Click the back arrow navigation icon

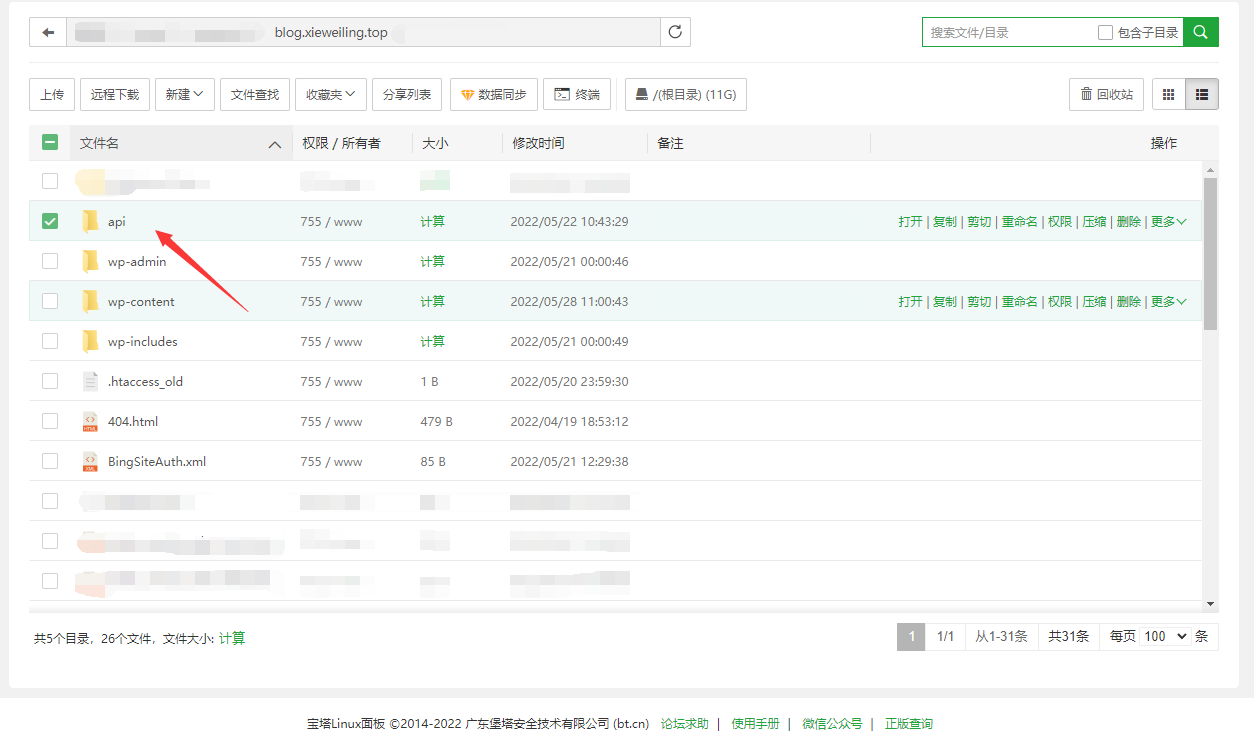pyautogui.click(x=48, y=32)
